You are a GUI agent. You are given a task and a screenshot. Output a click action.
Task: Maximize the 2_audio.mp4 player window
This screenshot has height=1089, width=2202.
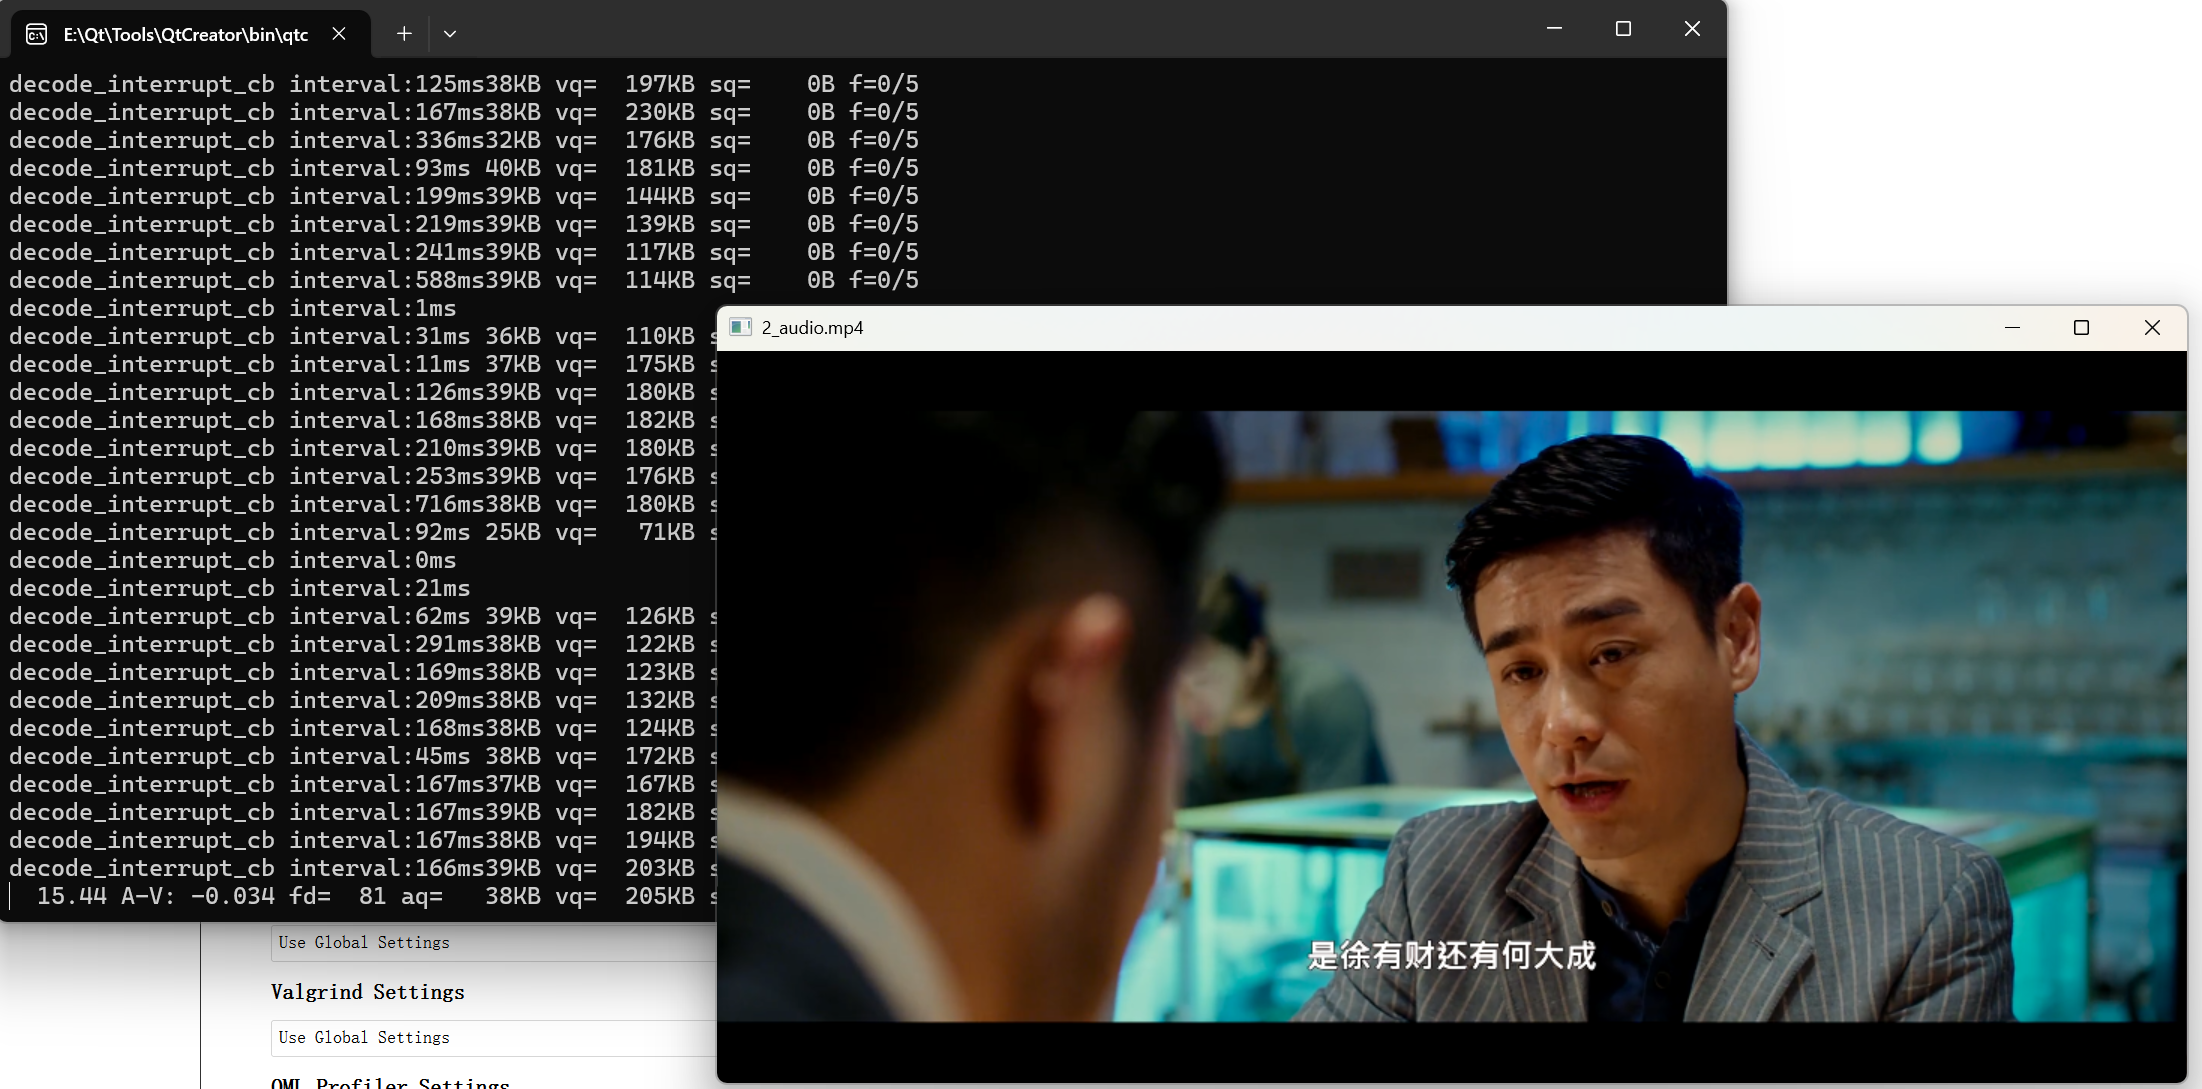(2081, 328)
